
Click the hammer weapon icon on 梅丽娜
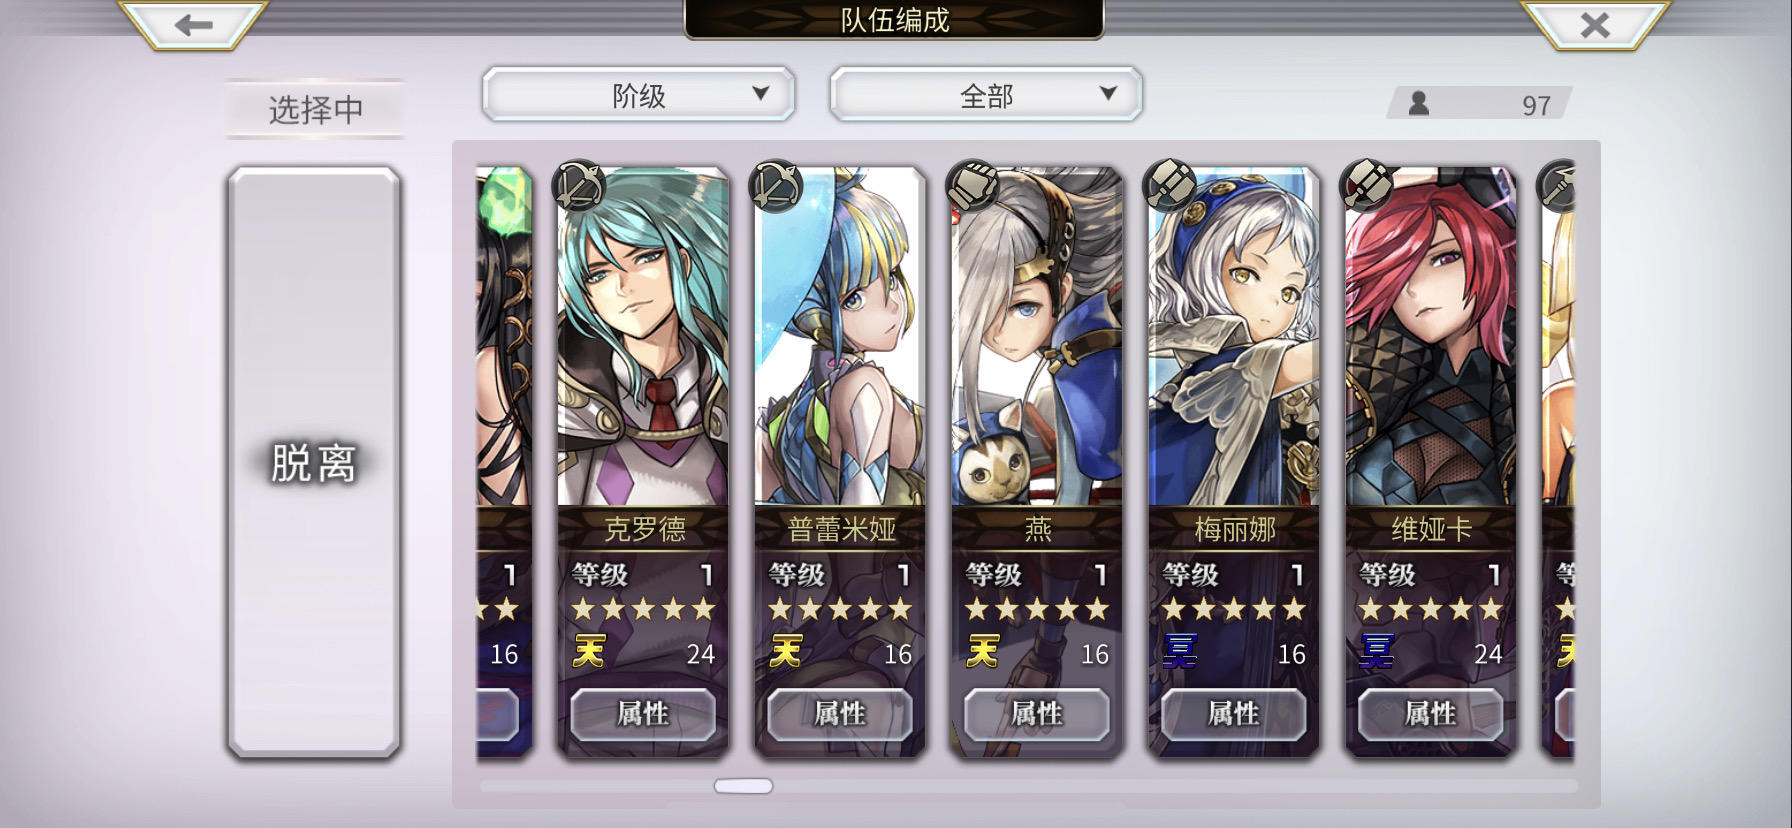pos(1169,185)
